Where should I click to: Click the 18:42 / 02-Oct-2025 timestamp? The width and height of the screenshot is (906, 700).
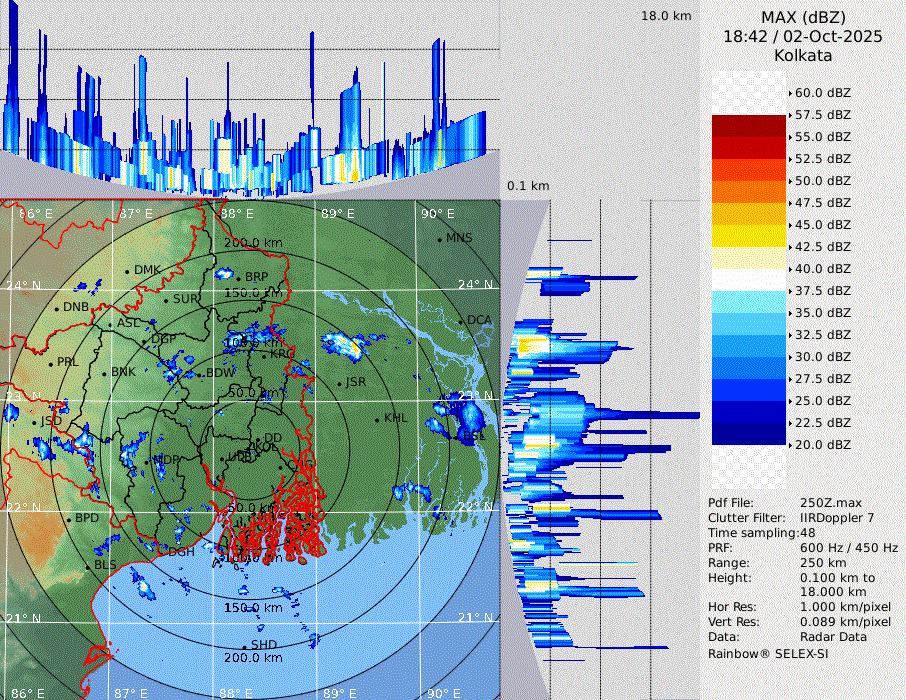pyautogui.click(x=803, y=36)
